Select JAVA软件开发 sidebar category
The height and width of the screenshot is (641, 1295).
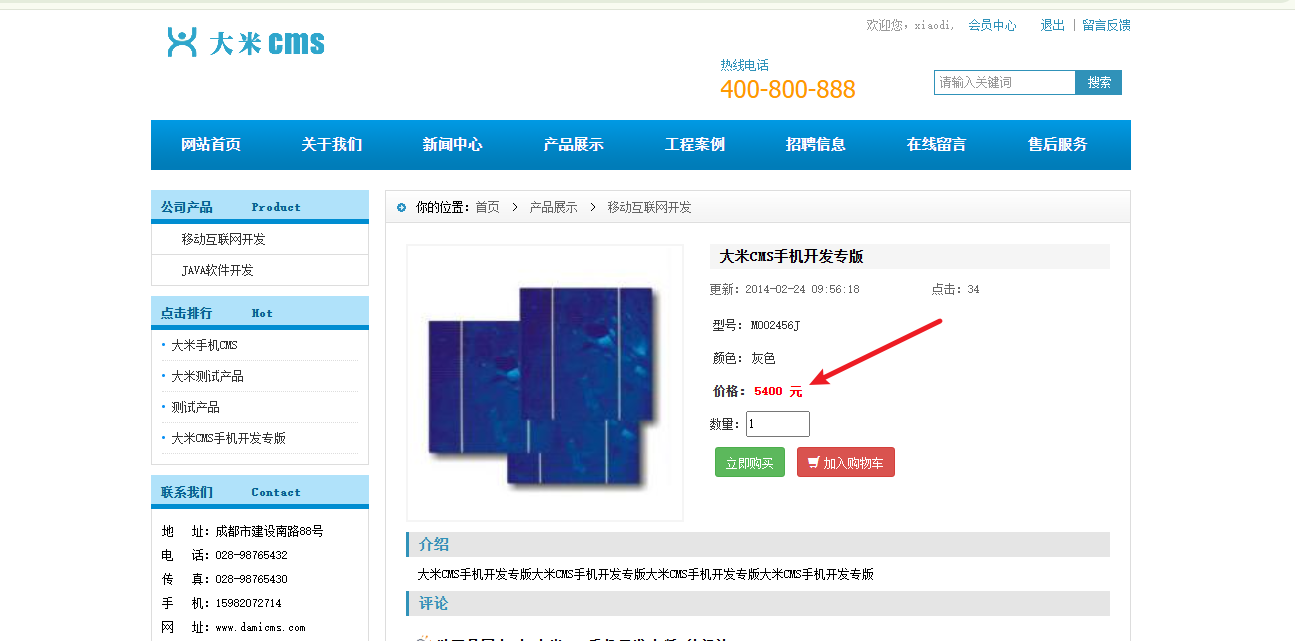click(x=217, y=271)
